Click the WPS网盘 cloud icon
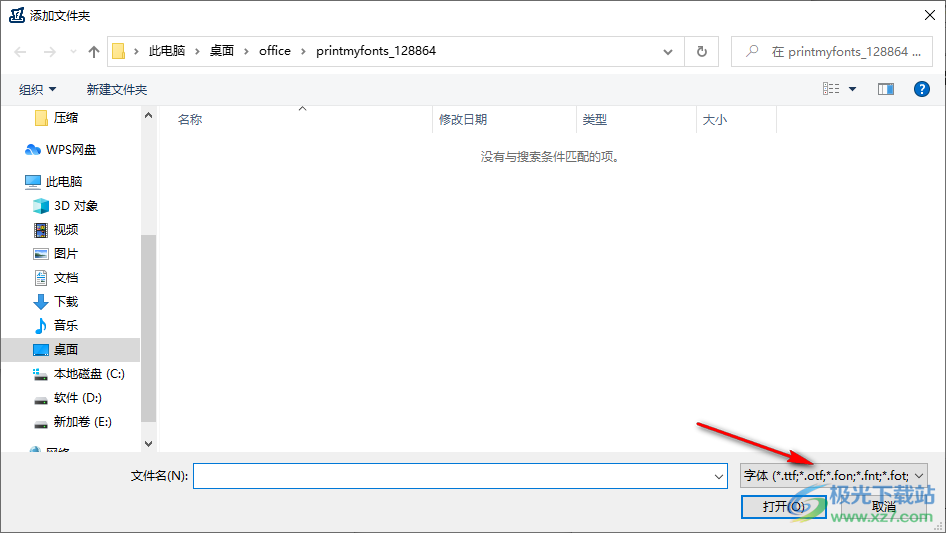This screenshot has width=946, height=533. 33,150
